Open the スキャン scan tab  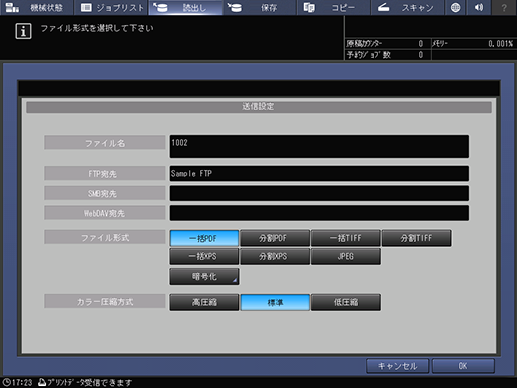pos(407,7)
